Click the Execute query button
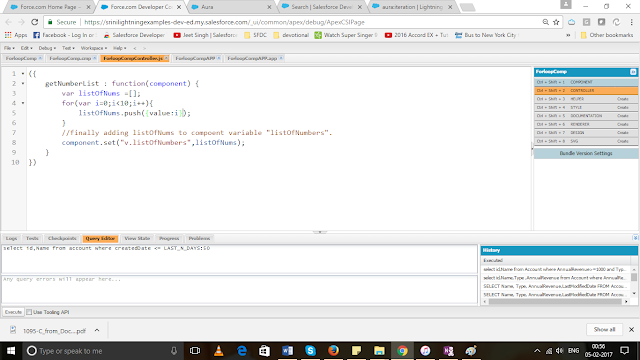 13,312
